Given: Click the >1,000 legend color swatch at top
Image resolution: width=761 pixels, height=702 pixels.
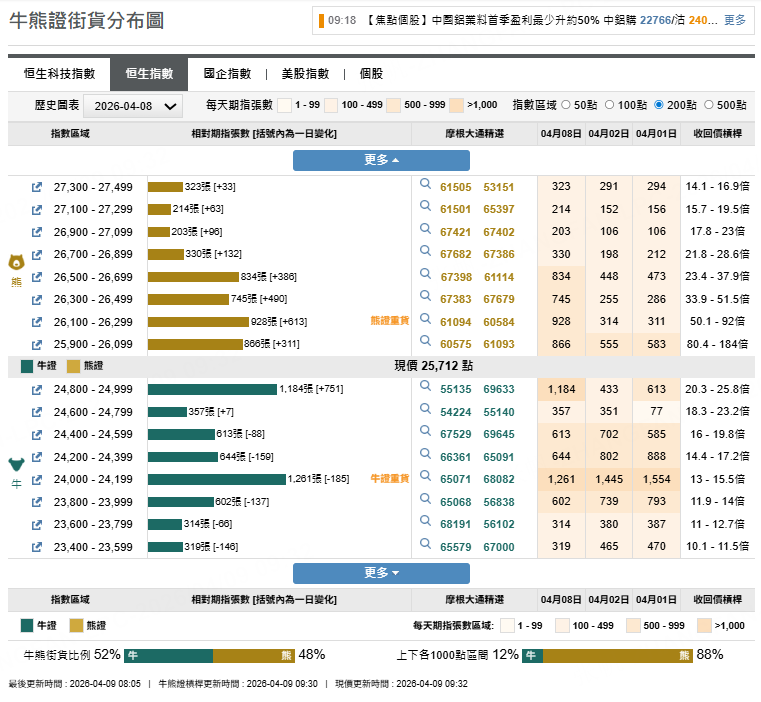Looking at the screenshot, I should click(x=456, y=105).
